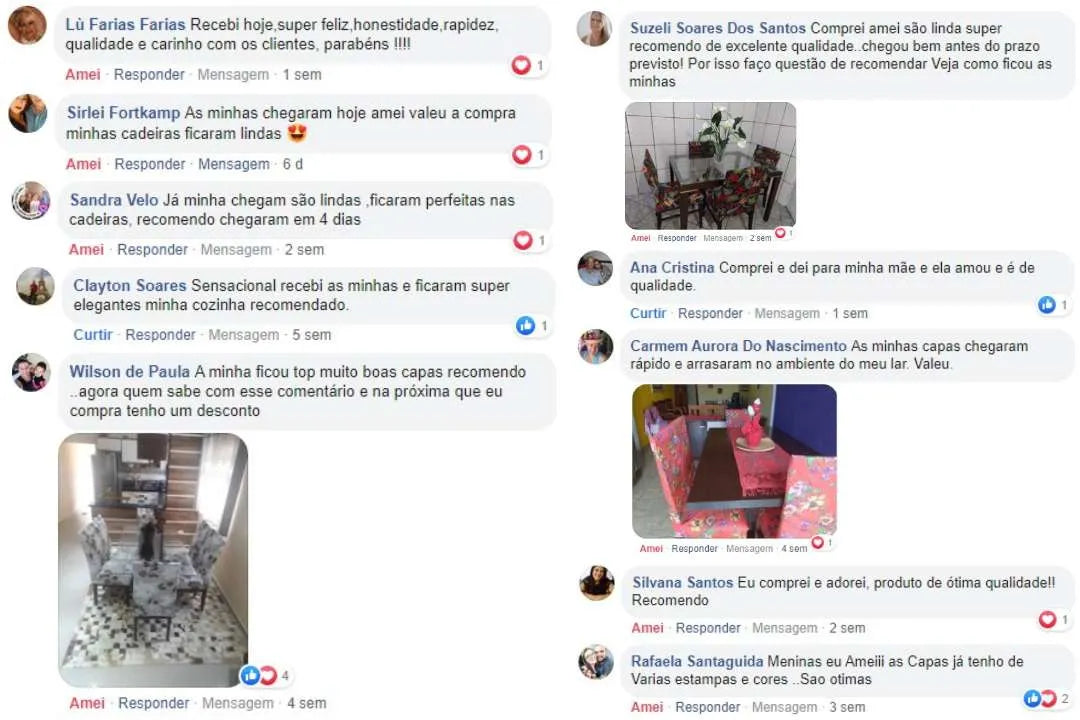Open Suzeli Soares Dos Santos profile link
The image size is (1080, 720).
click(x=718, y=28)
